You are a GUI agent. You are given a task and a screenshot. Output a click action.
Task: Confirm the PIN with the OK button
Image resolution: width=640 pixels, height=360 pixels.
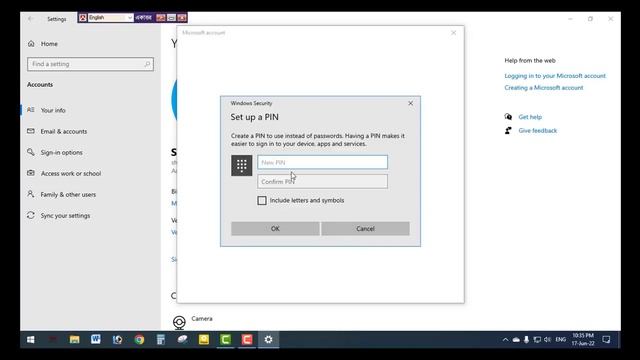[275, 229]
